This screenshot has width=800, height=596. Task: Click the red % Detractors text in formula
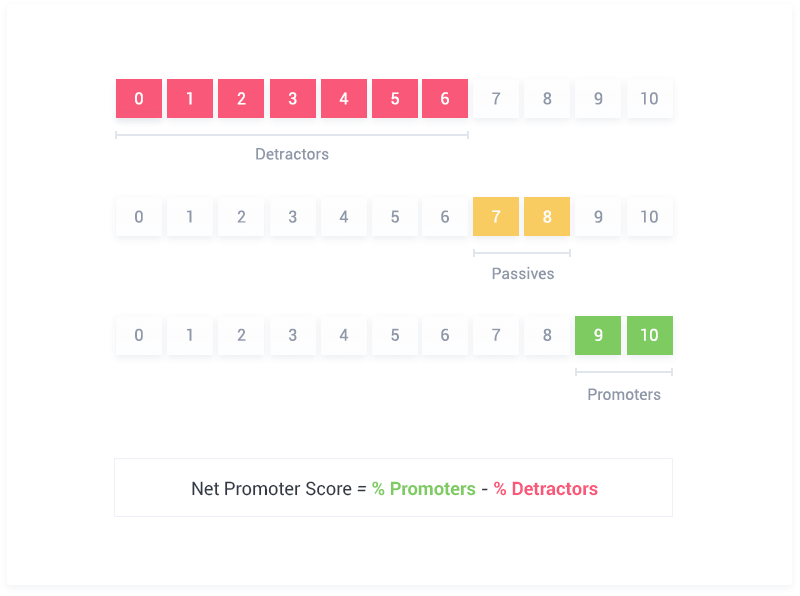545,489
